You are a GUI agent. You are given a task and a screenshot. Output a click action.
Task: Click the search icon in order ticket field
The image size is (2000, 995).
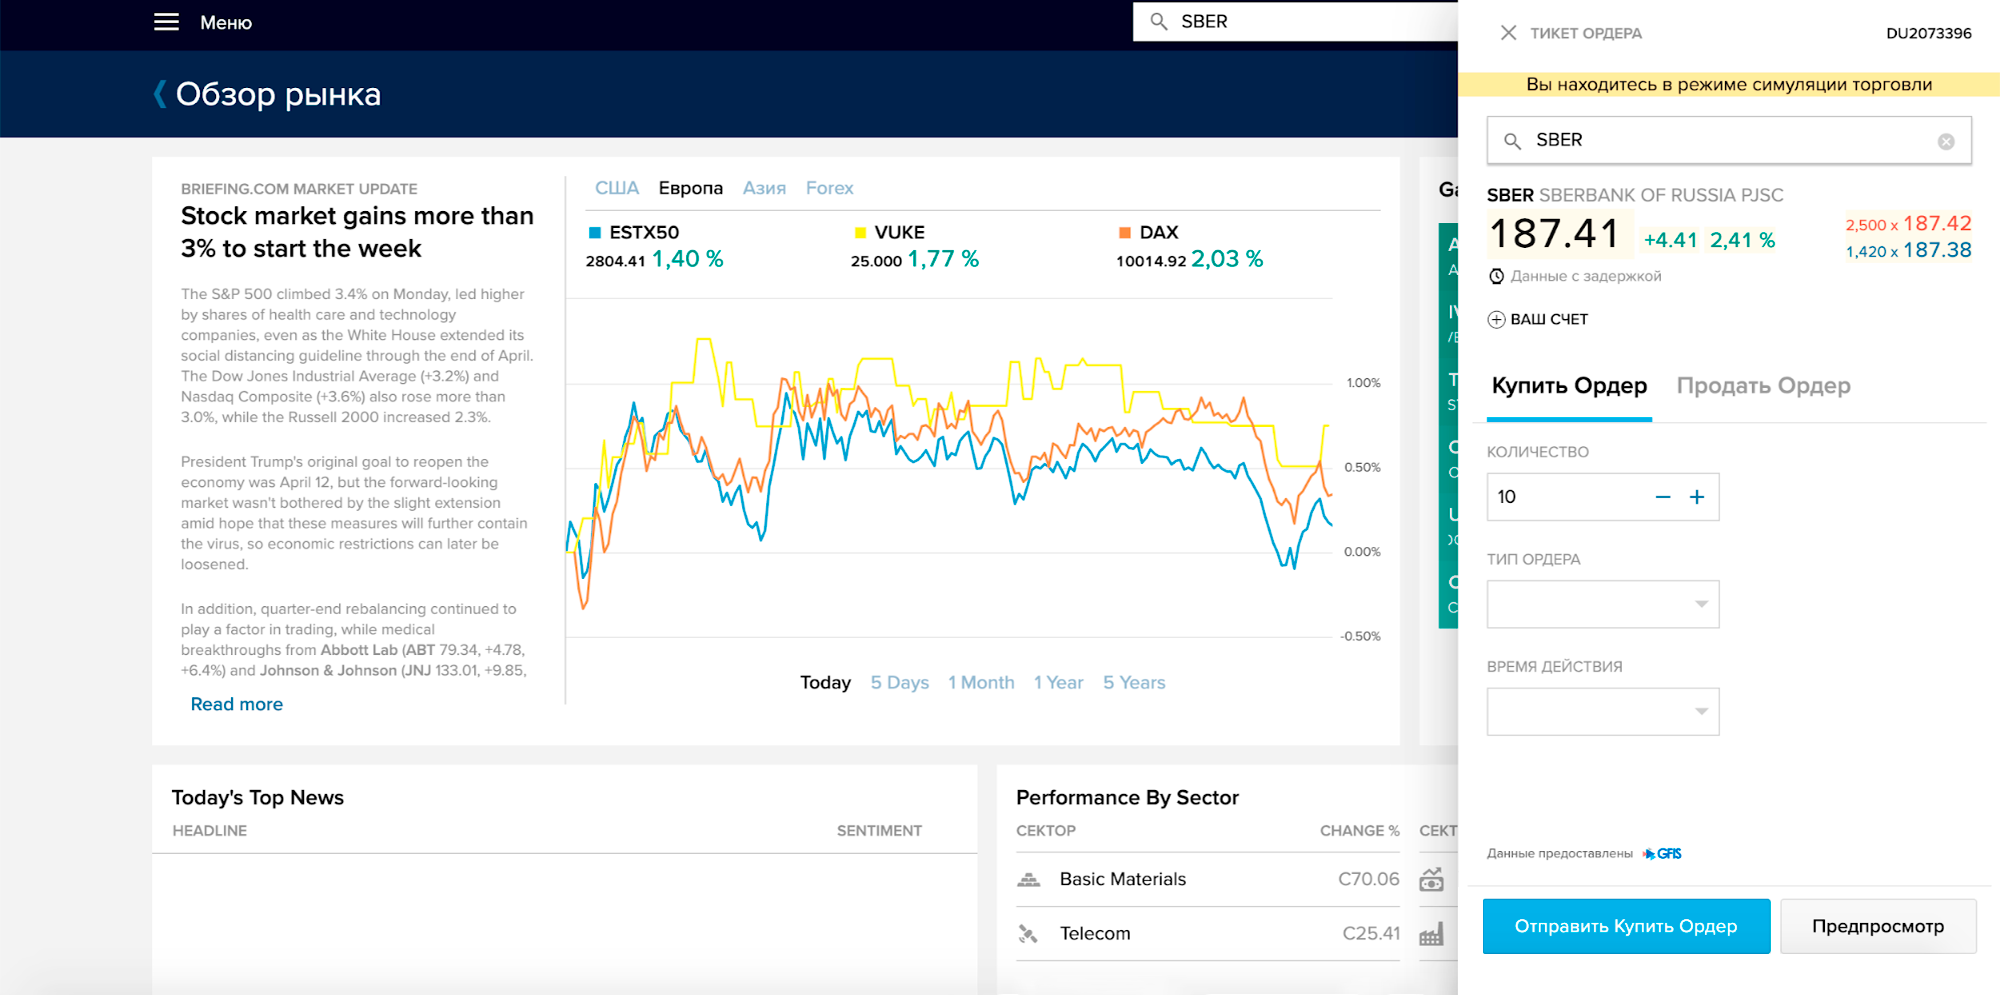[1513, 141]
